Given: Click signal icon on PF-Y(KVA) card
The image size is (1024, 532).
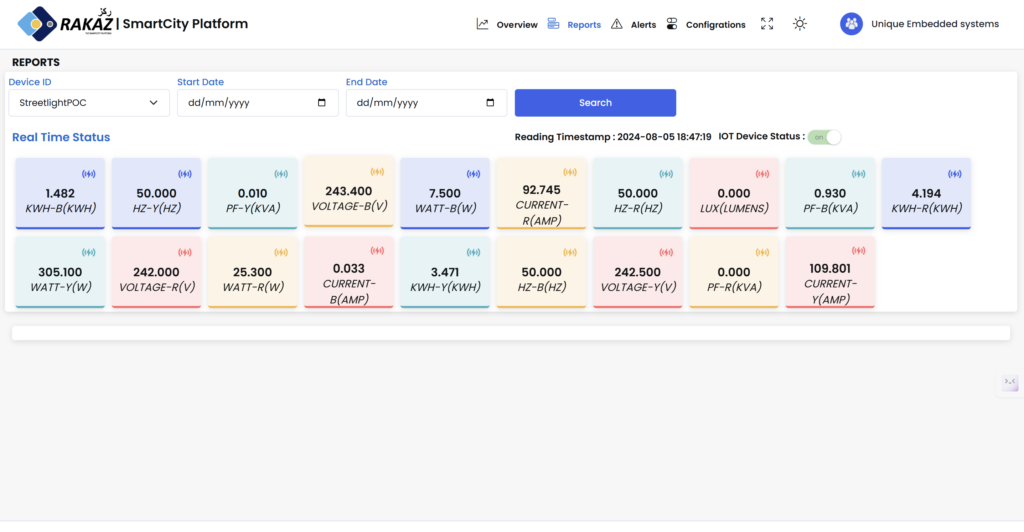Looking at the screenshot, I should click(281, 174).
